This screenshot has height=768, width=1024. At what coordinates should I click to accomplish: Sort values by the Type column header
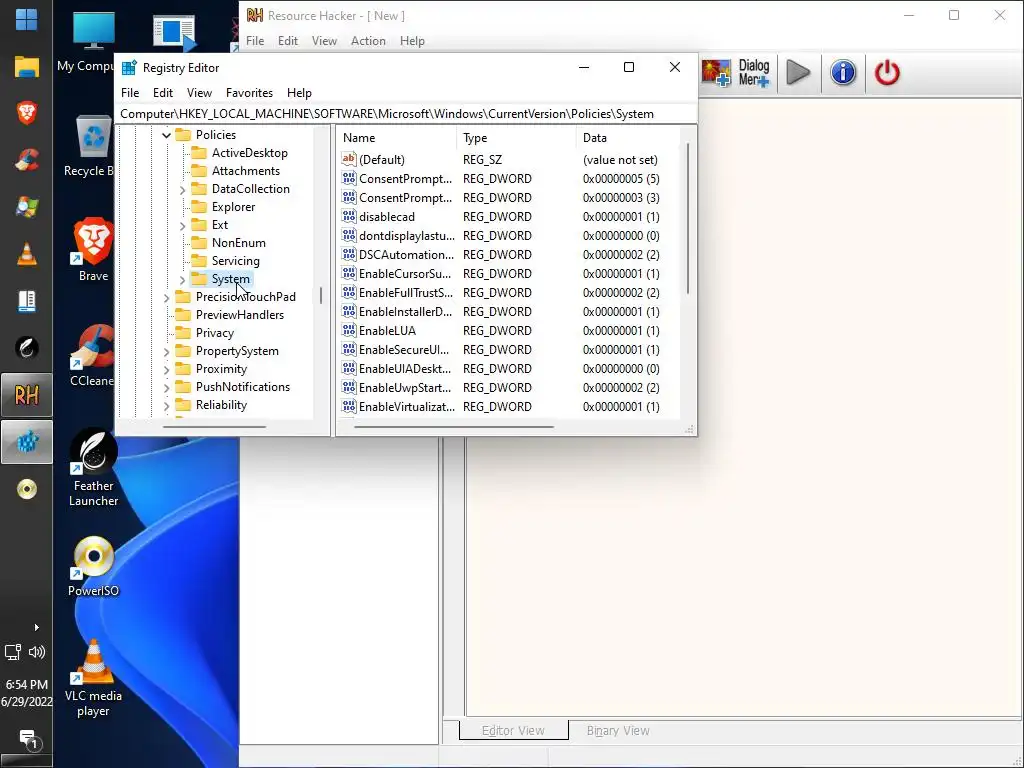(516, 138)
